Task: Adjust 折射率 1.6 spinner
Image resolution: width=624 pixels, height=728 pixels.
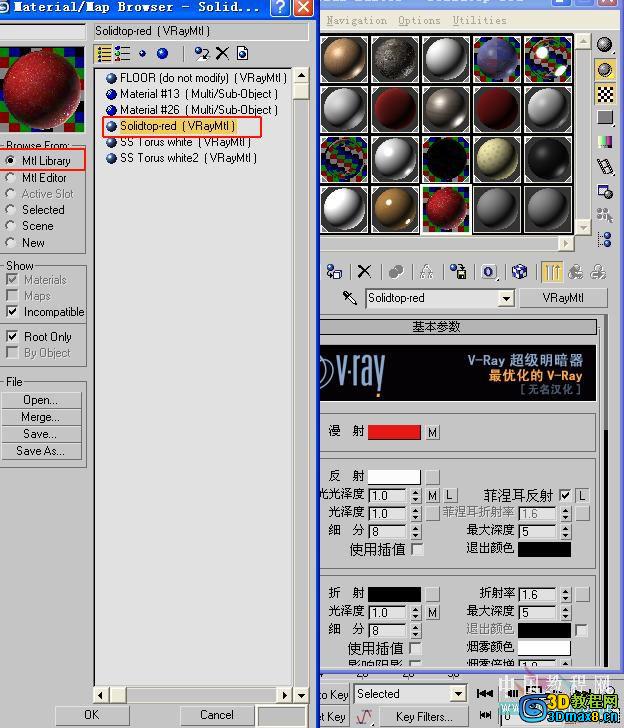Action: point(566,595)
